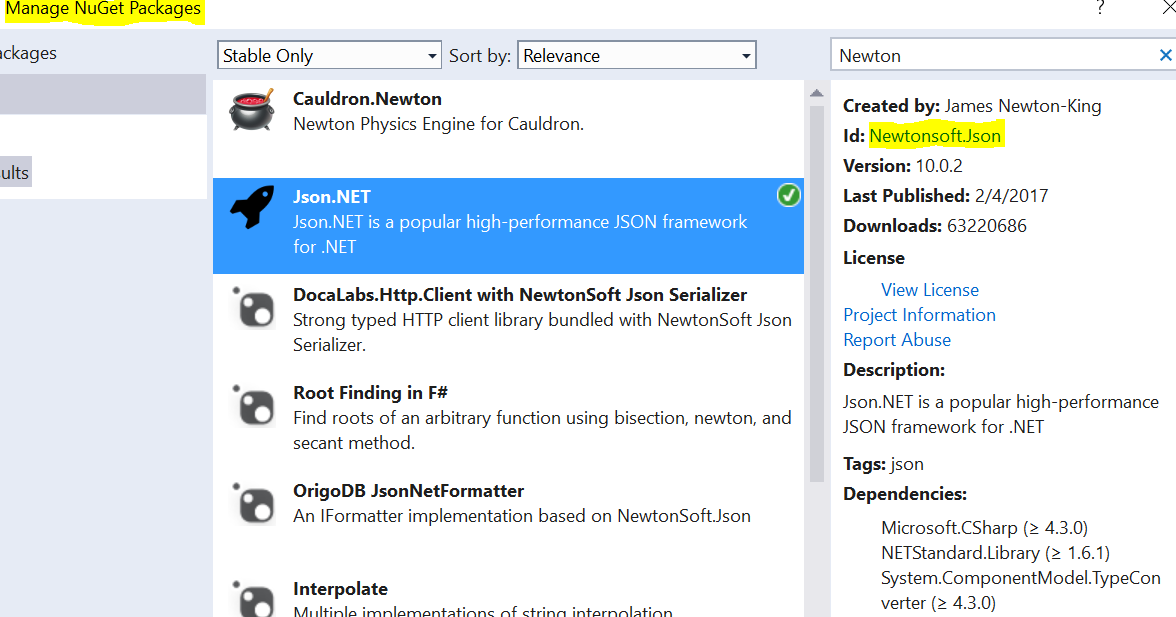This screenshot has height=617, width=1176.
Task: Click the Report Abuse link
Action: pyautogui.click(x=896, y=339)
